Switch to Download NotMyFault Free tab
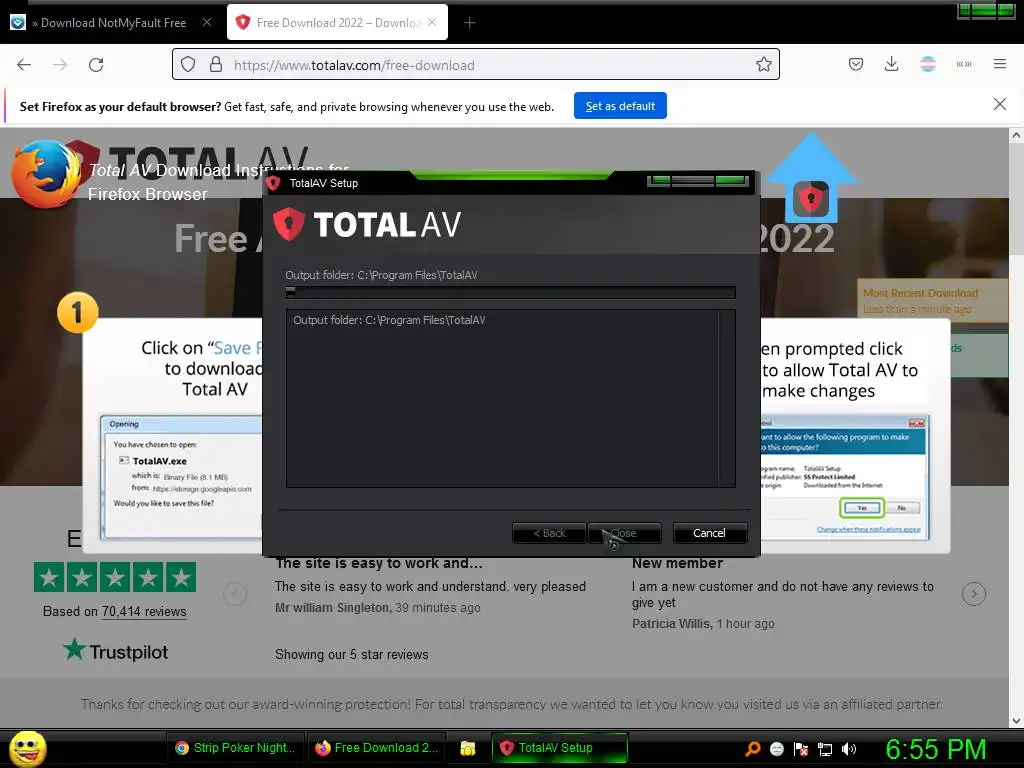The width and height of the screenshot is (1024, 768). (x=112, y=23)
